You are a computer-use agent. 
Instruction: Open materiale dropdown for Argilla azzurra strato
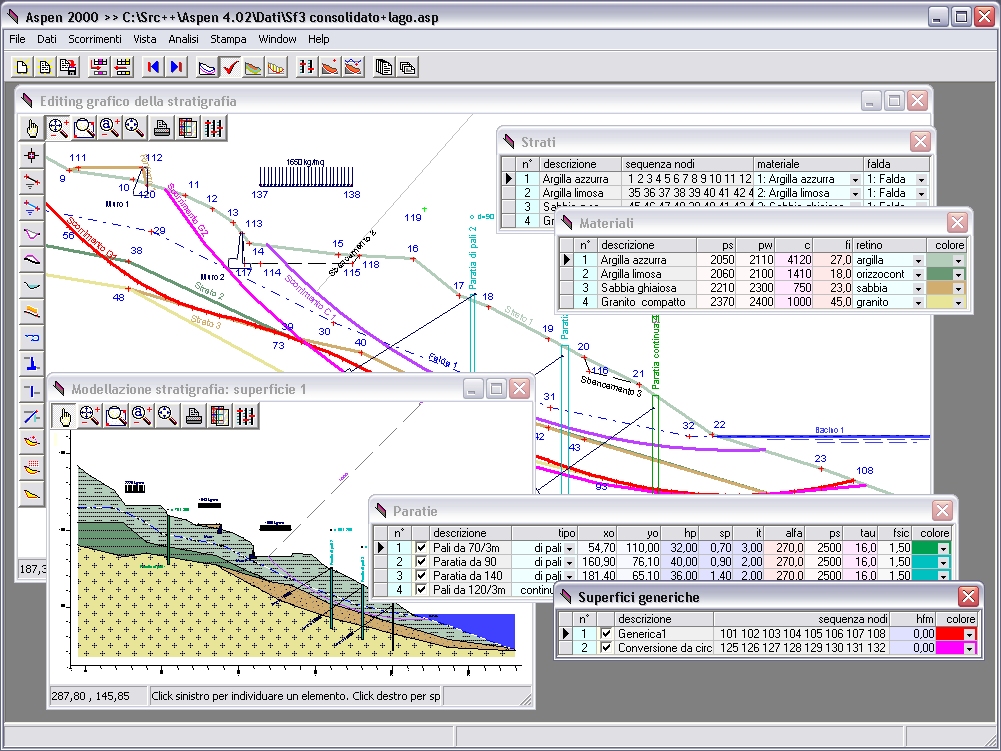point(855,179)
